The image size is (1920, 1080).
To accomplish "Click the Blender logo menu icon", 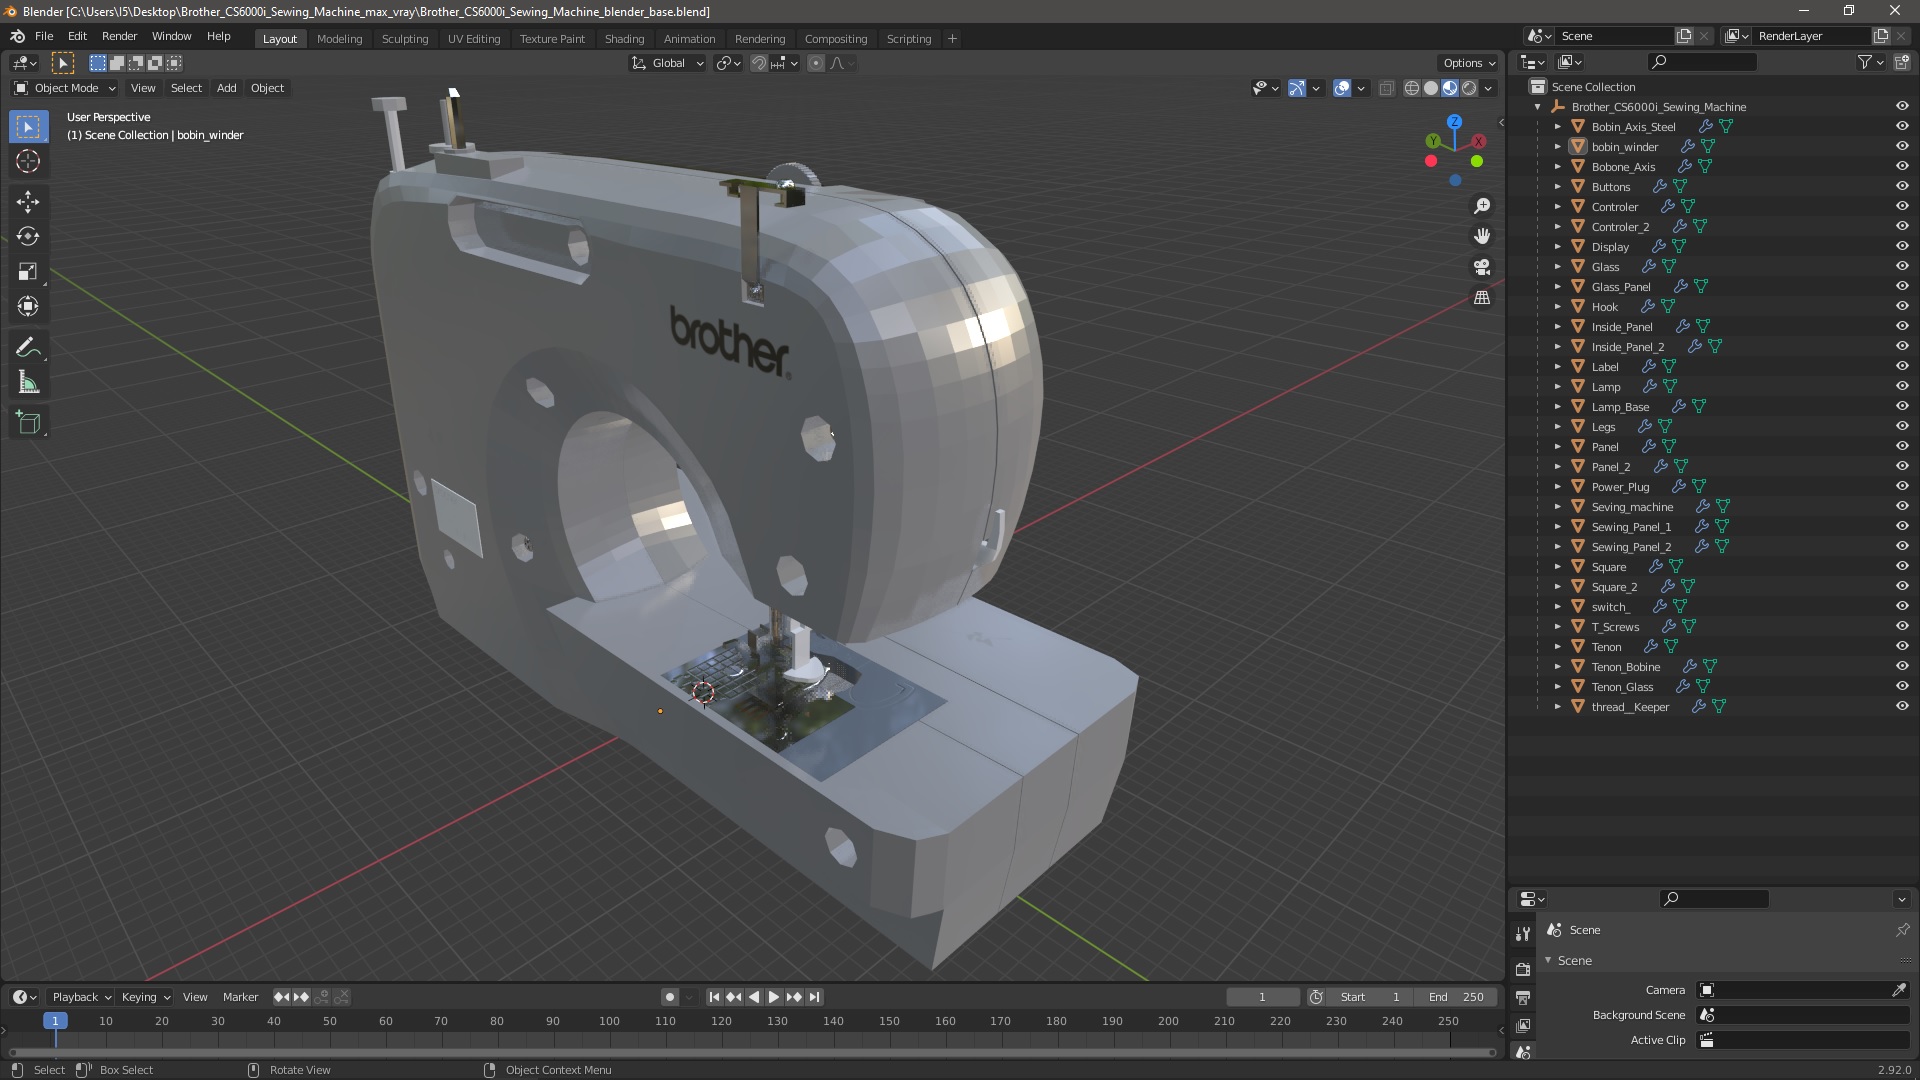I will (x=17, y=36).
